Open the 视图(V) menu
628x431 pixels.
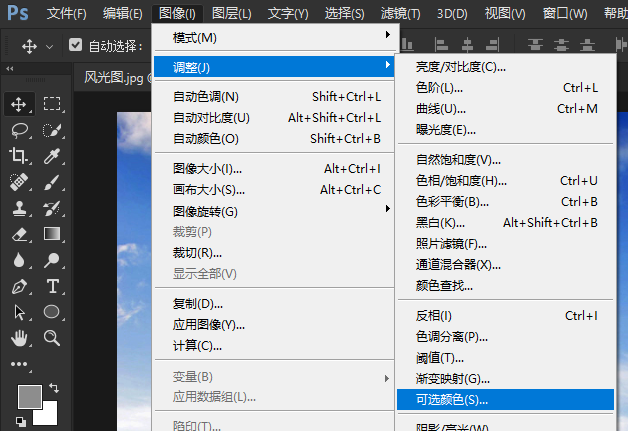pos(505,14)
